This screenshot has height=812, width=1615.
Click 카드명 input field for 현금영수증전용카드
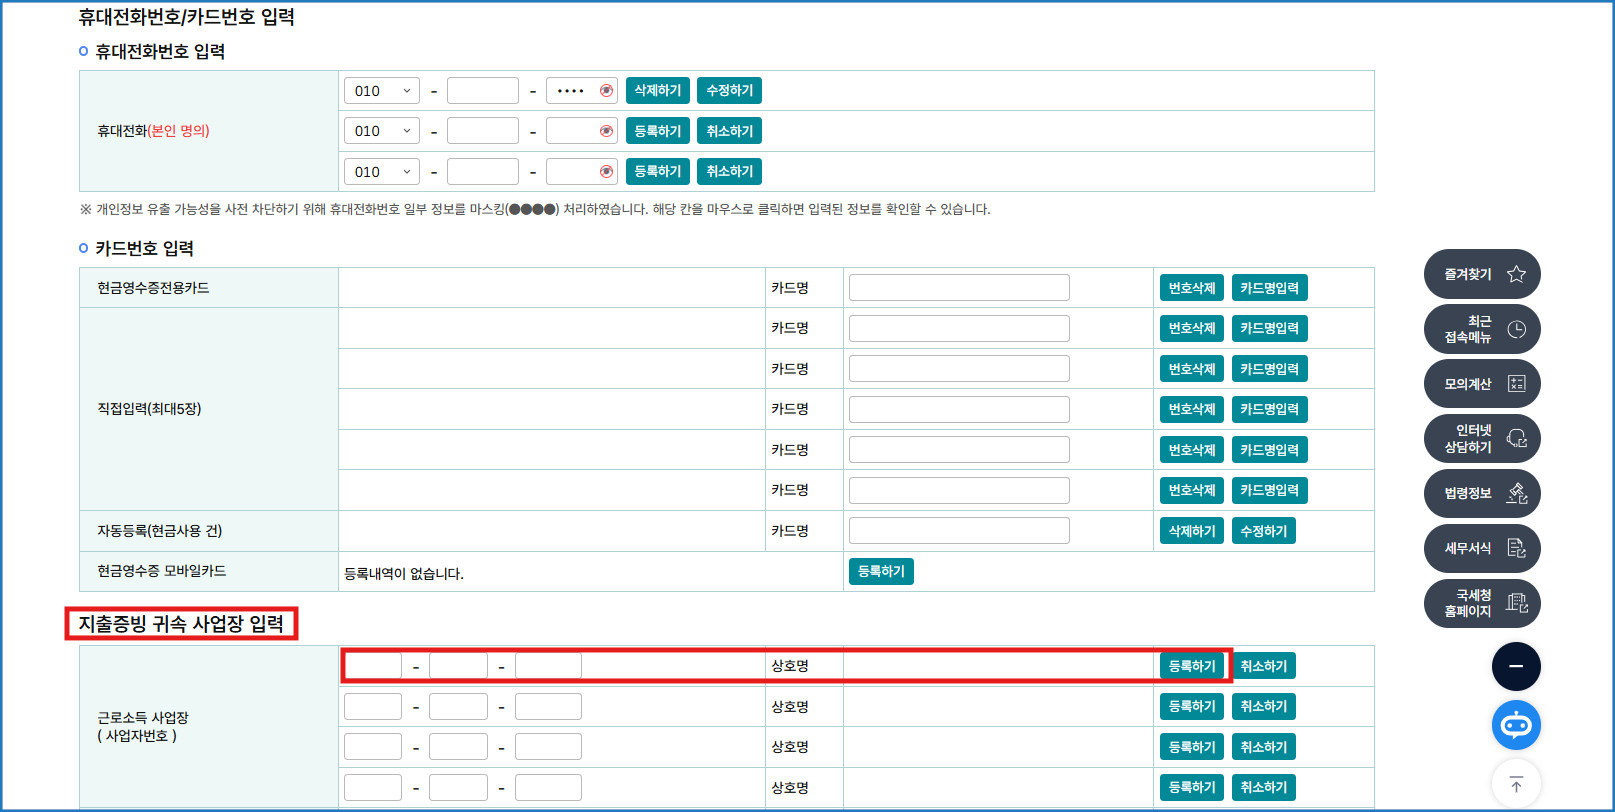click(959, 288)
